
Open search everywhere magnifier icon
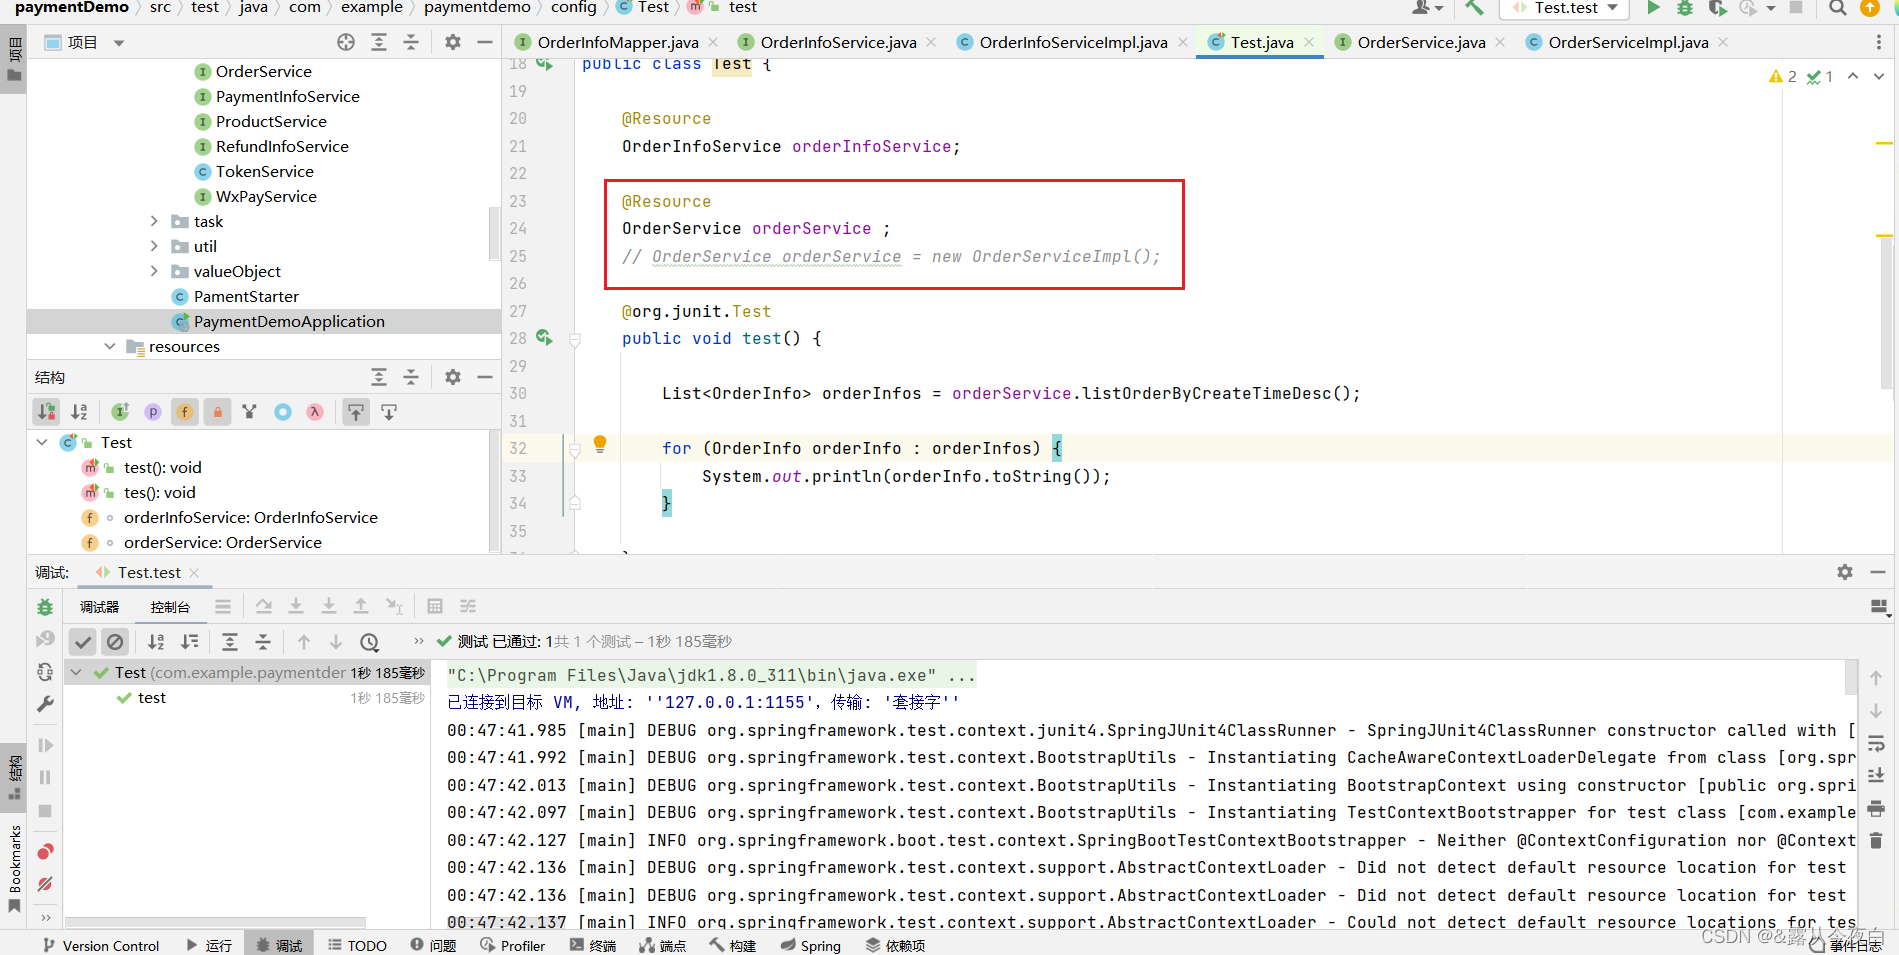[x=1837, y=8]
